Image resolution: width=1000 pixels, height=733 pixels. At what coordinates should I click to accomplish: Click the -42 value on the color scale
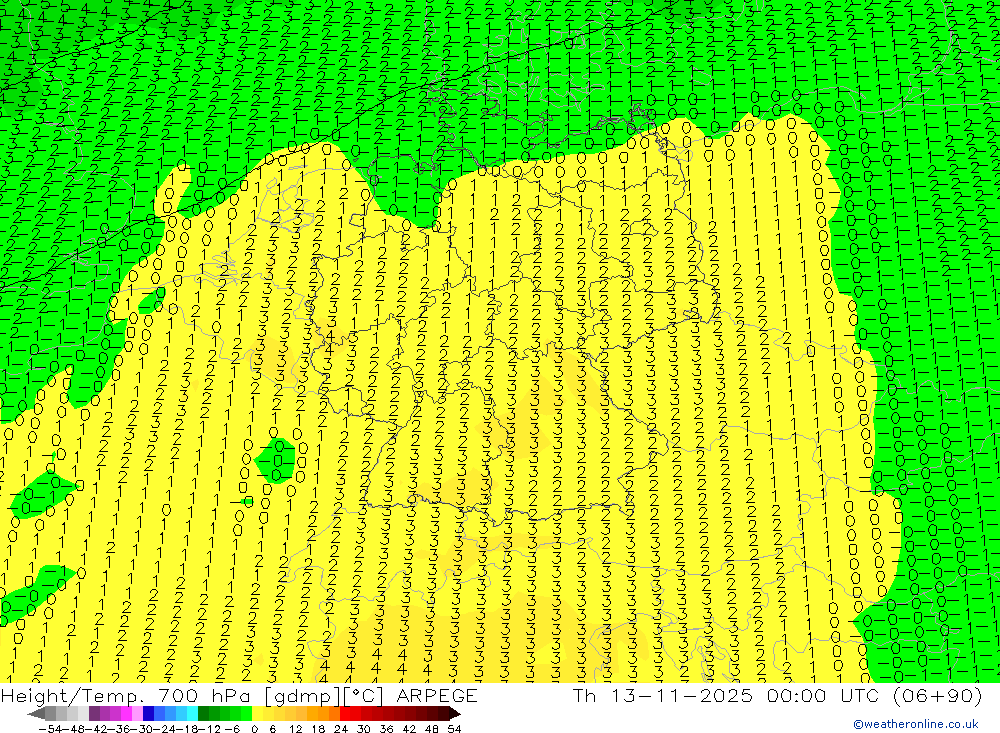coord(98,729)
